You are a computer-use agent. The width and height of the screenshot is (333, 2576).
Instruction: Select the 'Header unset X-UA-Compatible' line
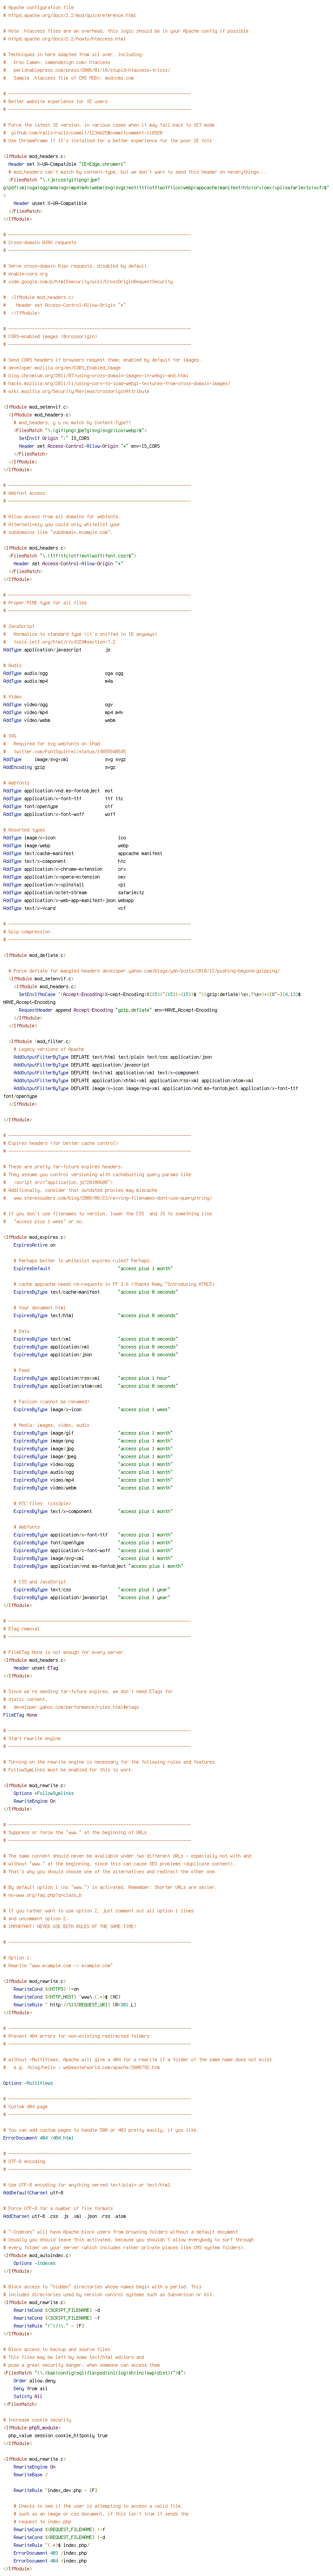tap(50, 203)
